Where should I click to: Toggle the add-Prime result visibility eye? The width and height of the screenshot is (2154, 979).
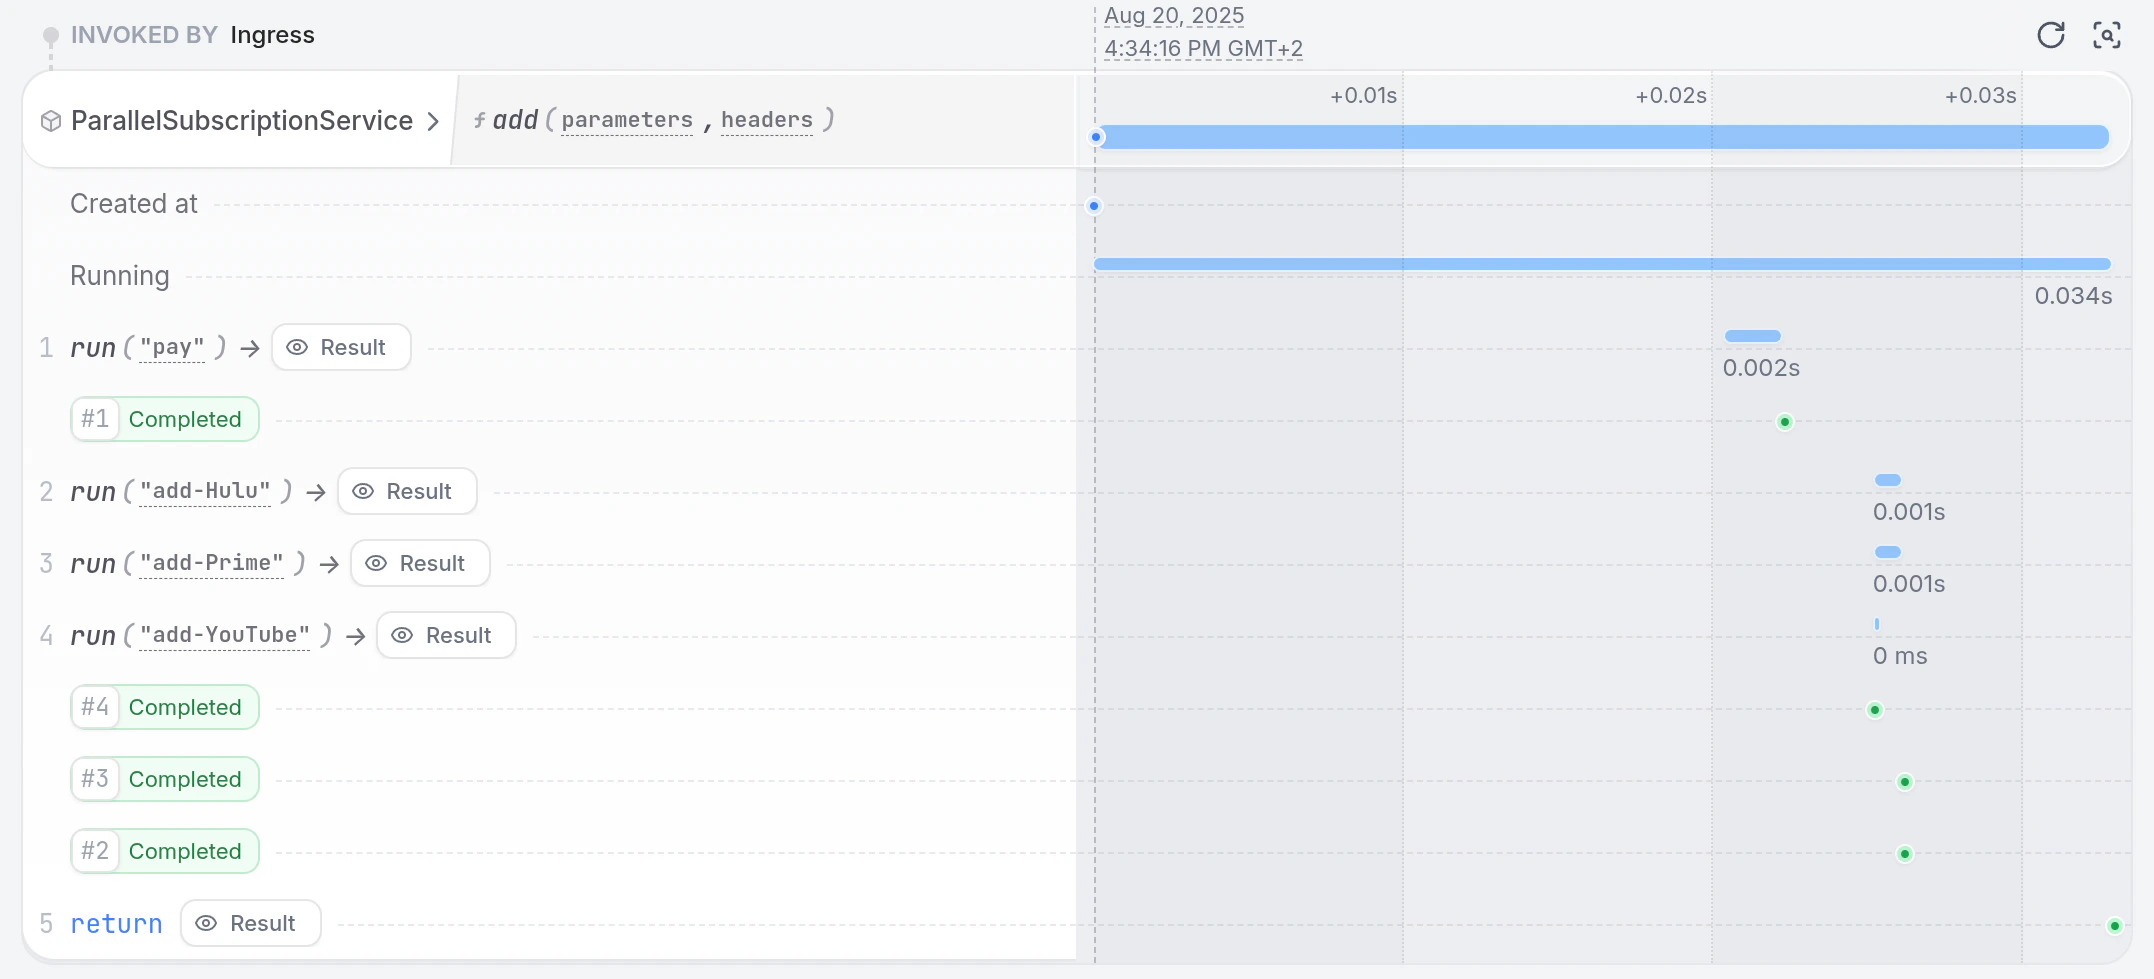[x=376, y=563]
